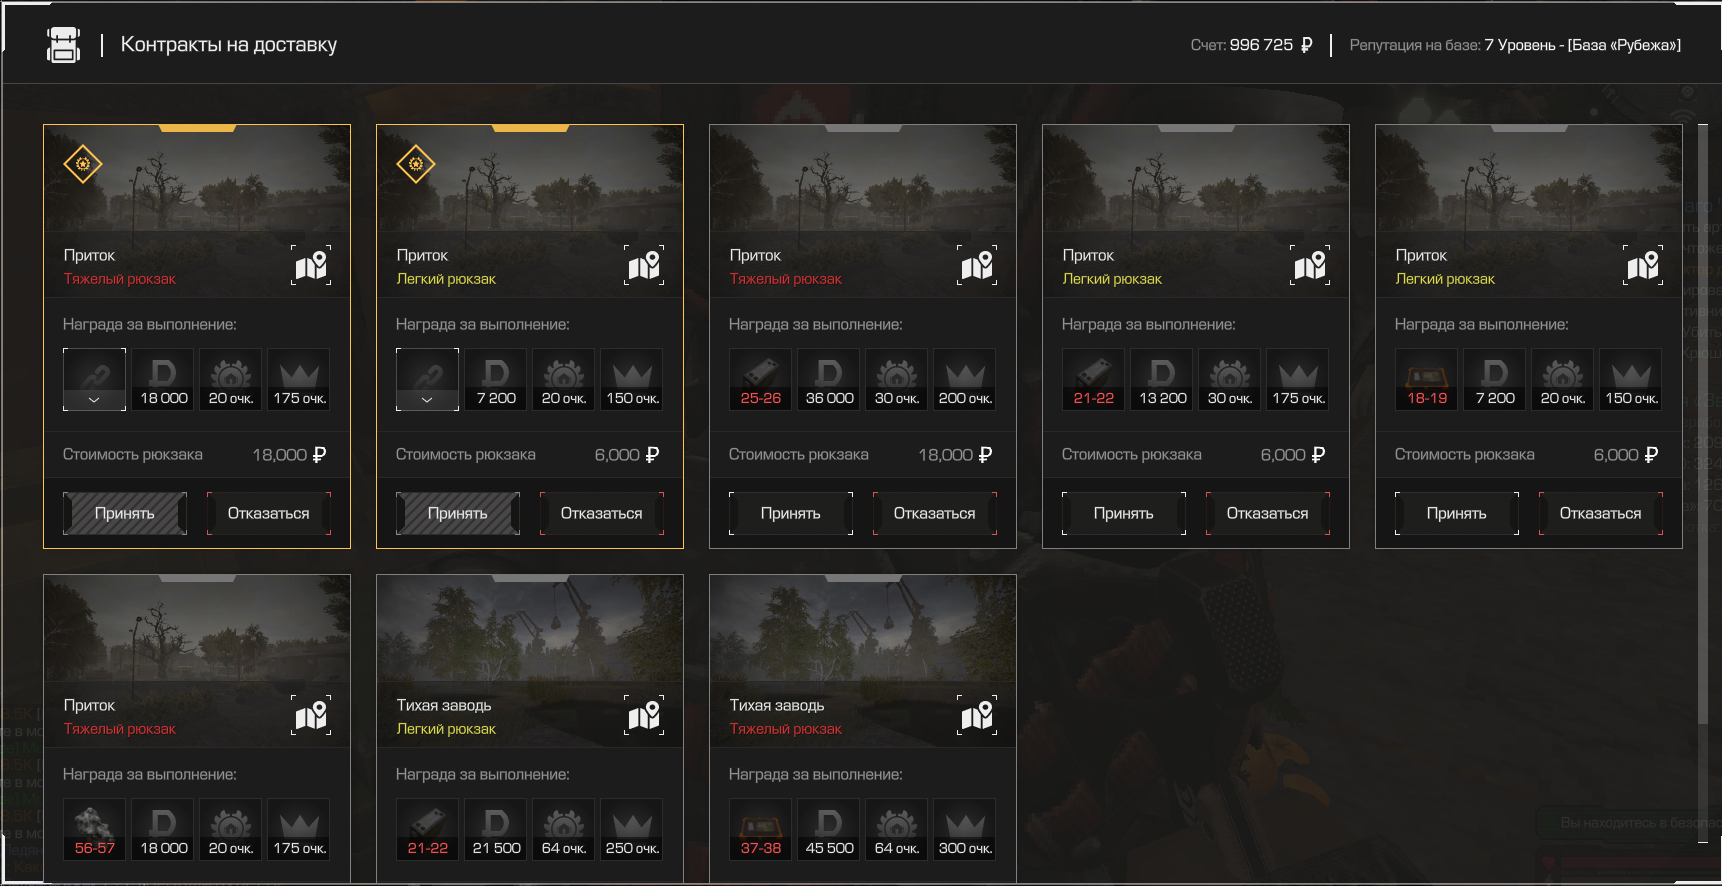Decline the gold-bordered Тяжелый рюкзак contract
The width and height of the screenshot is (1722, 886).
click(269, 513)
